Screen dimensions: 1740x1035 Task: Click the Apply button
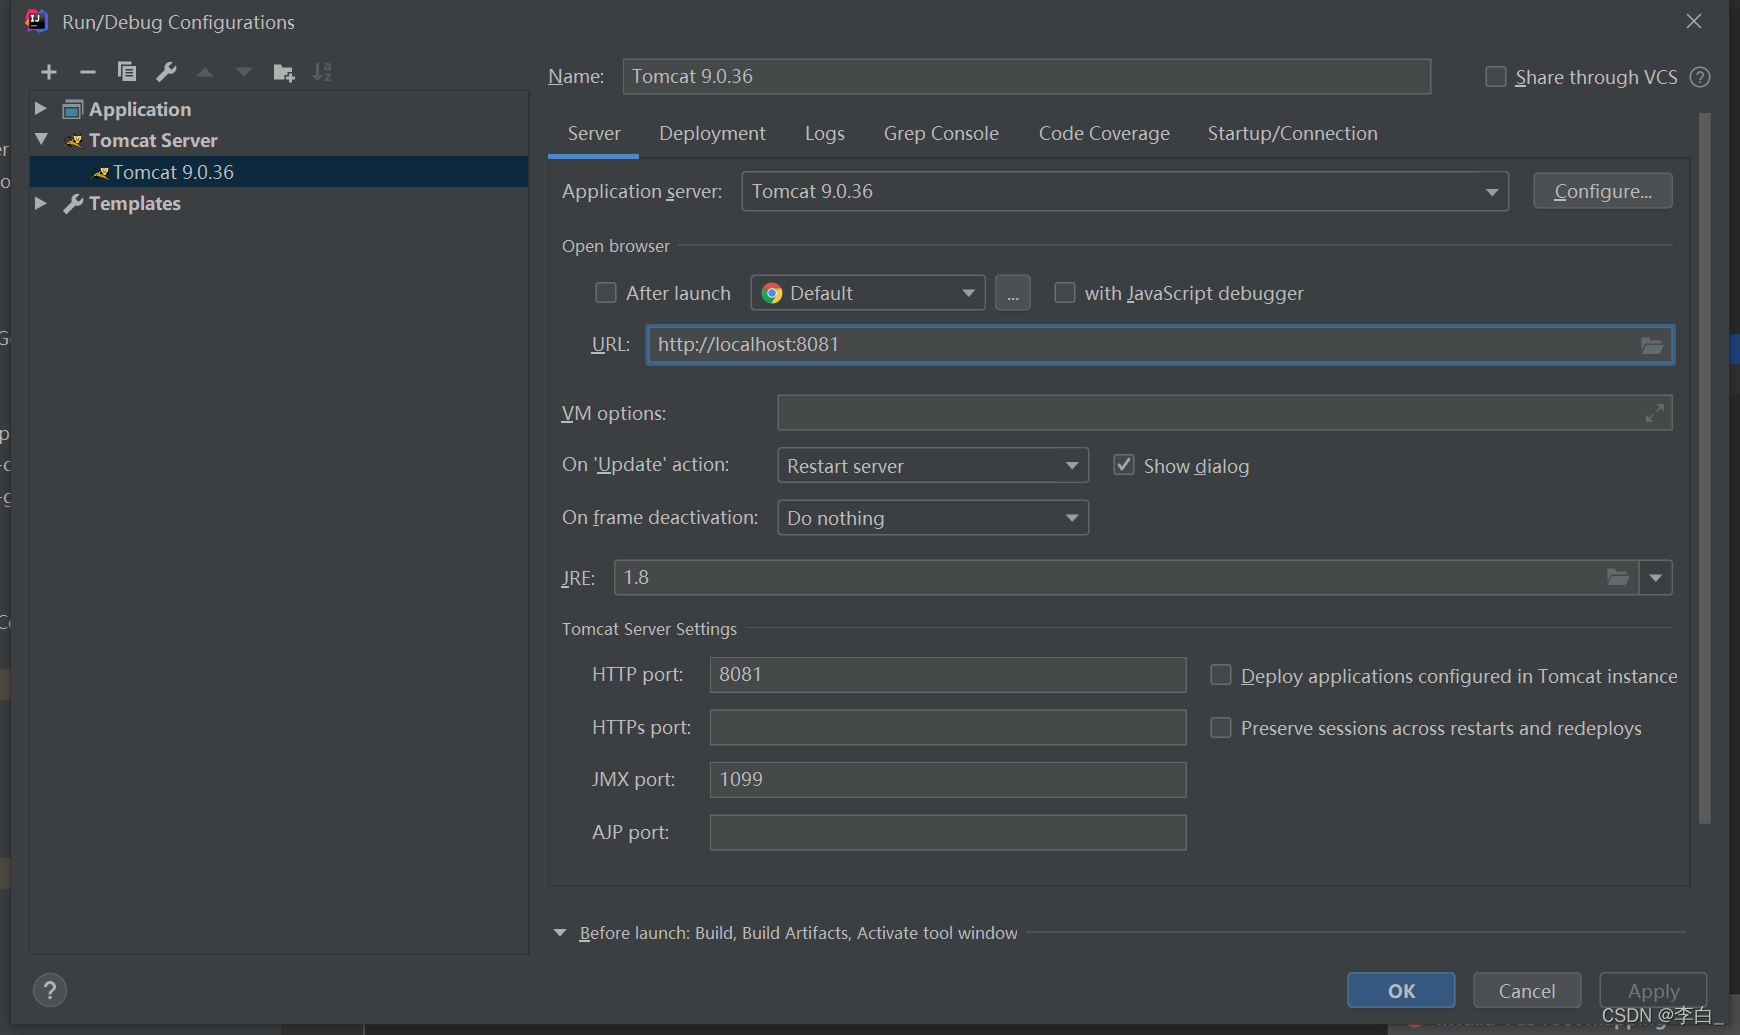(1653, 990)
